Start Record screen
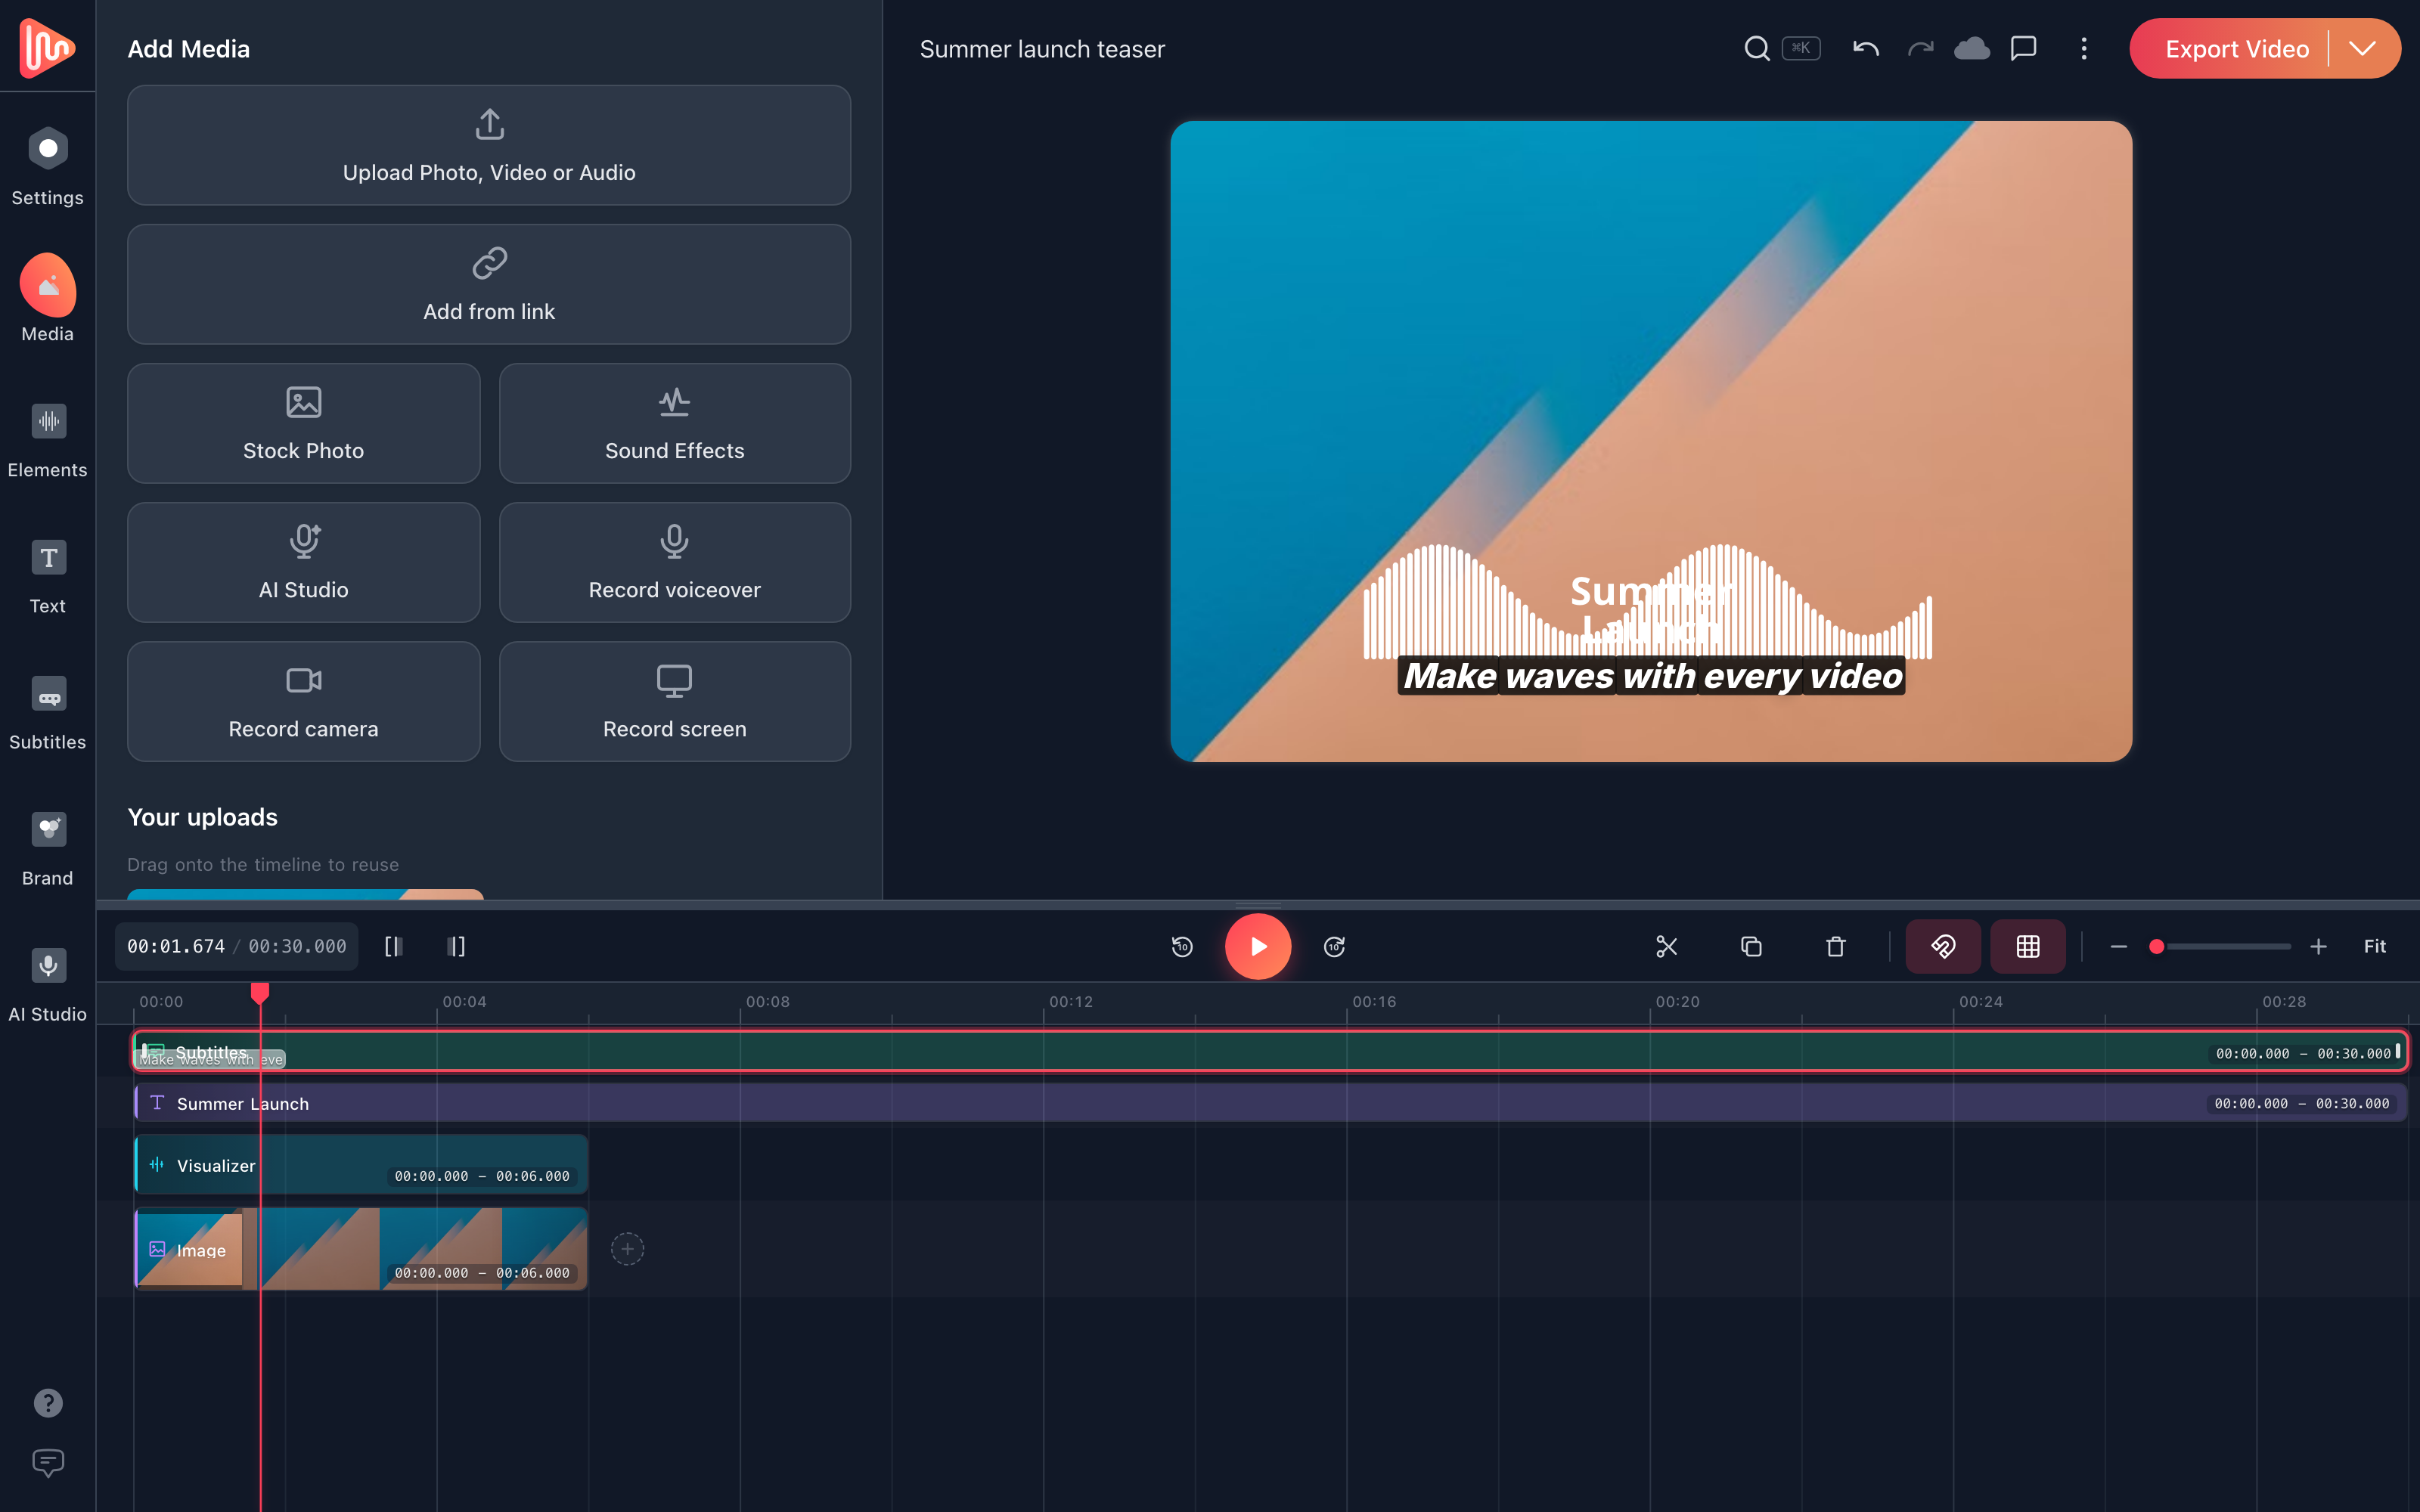Image resolution: width=2420 pixels, height=1512 pixels. click(x=675, y=701)
